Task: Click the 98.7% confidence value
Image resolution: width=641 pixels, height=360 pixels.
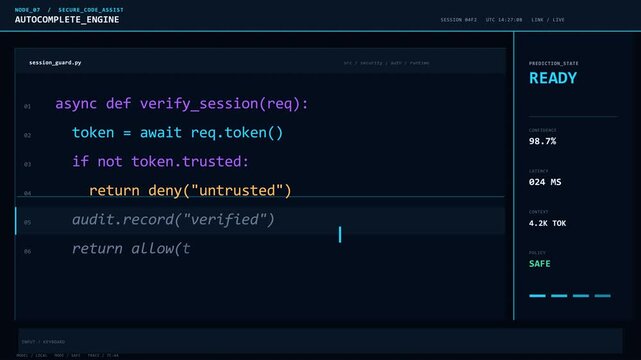Action: click(x=542, y=141)
